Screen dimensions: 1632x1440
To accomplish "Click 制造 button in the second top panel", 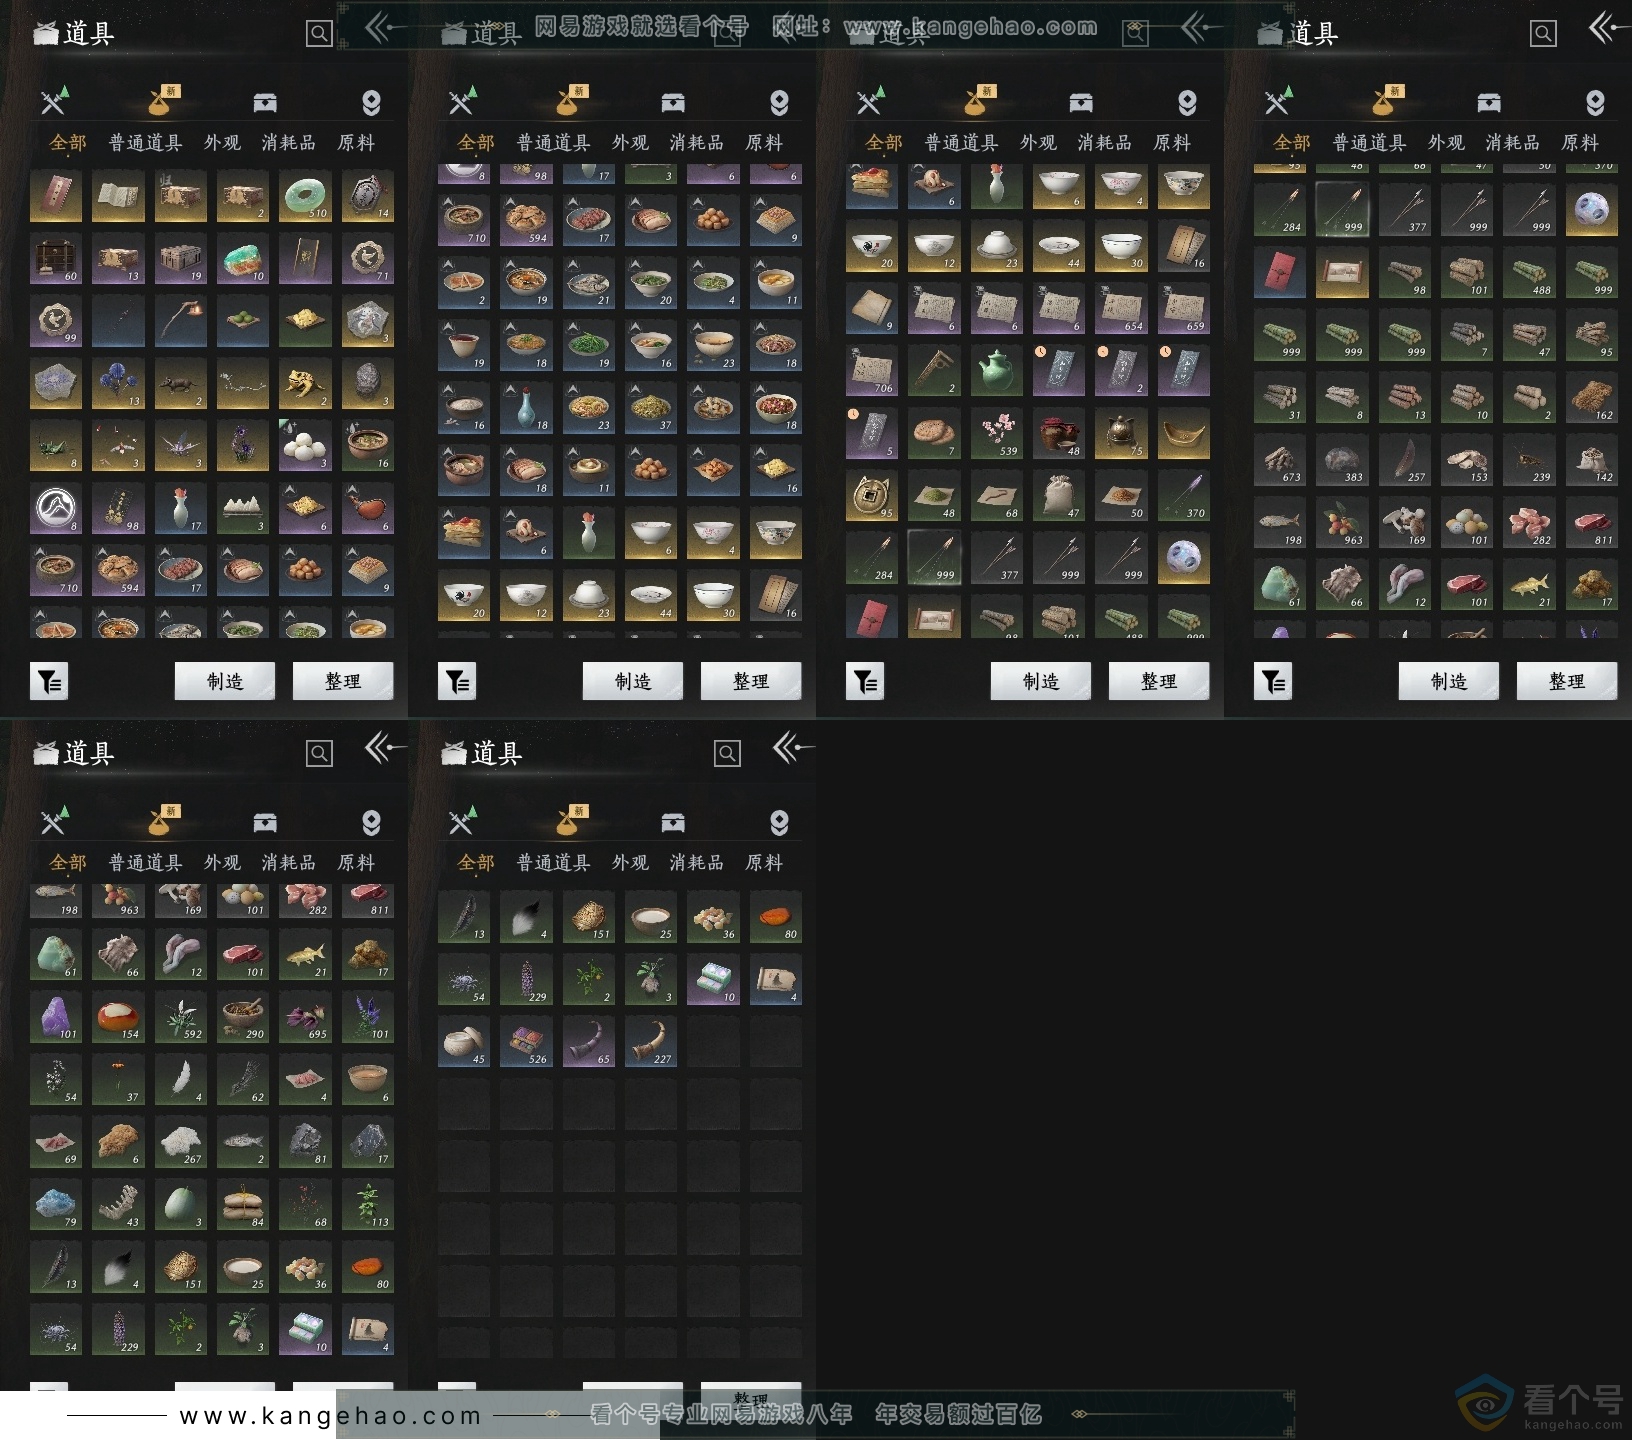I will tap(633, 681).
